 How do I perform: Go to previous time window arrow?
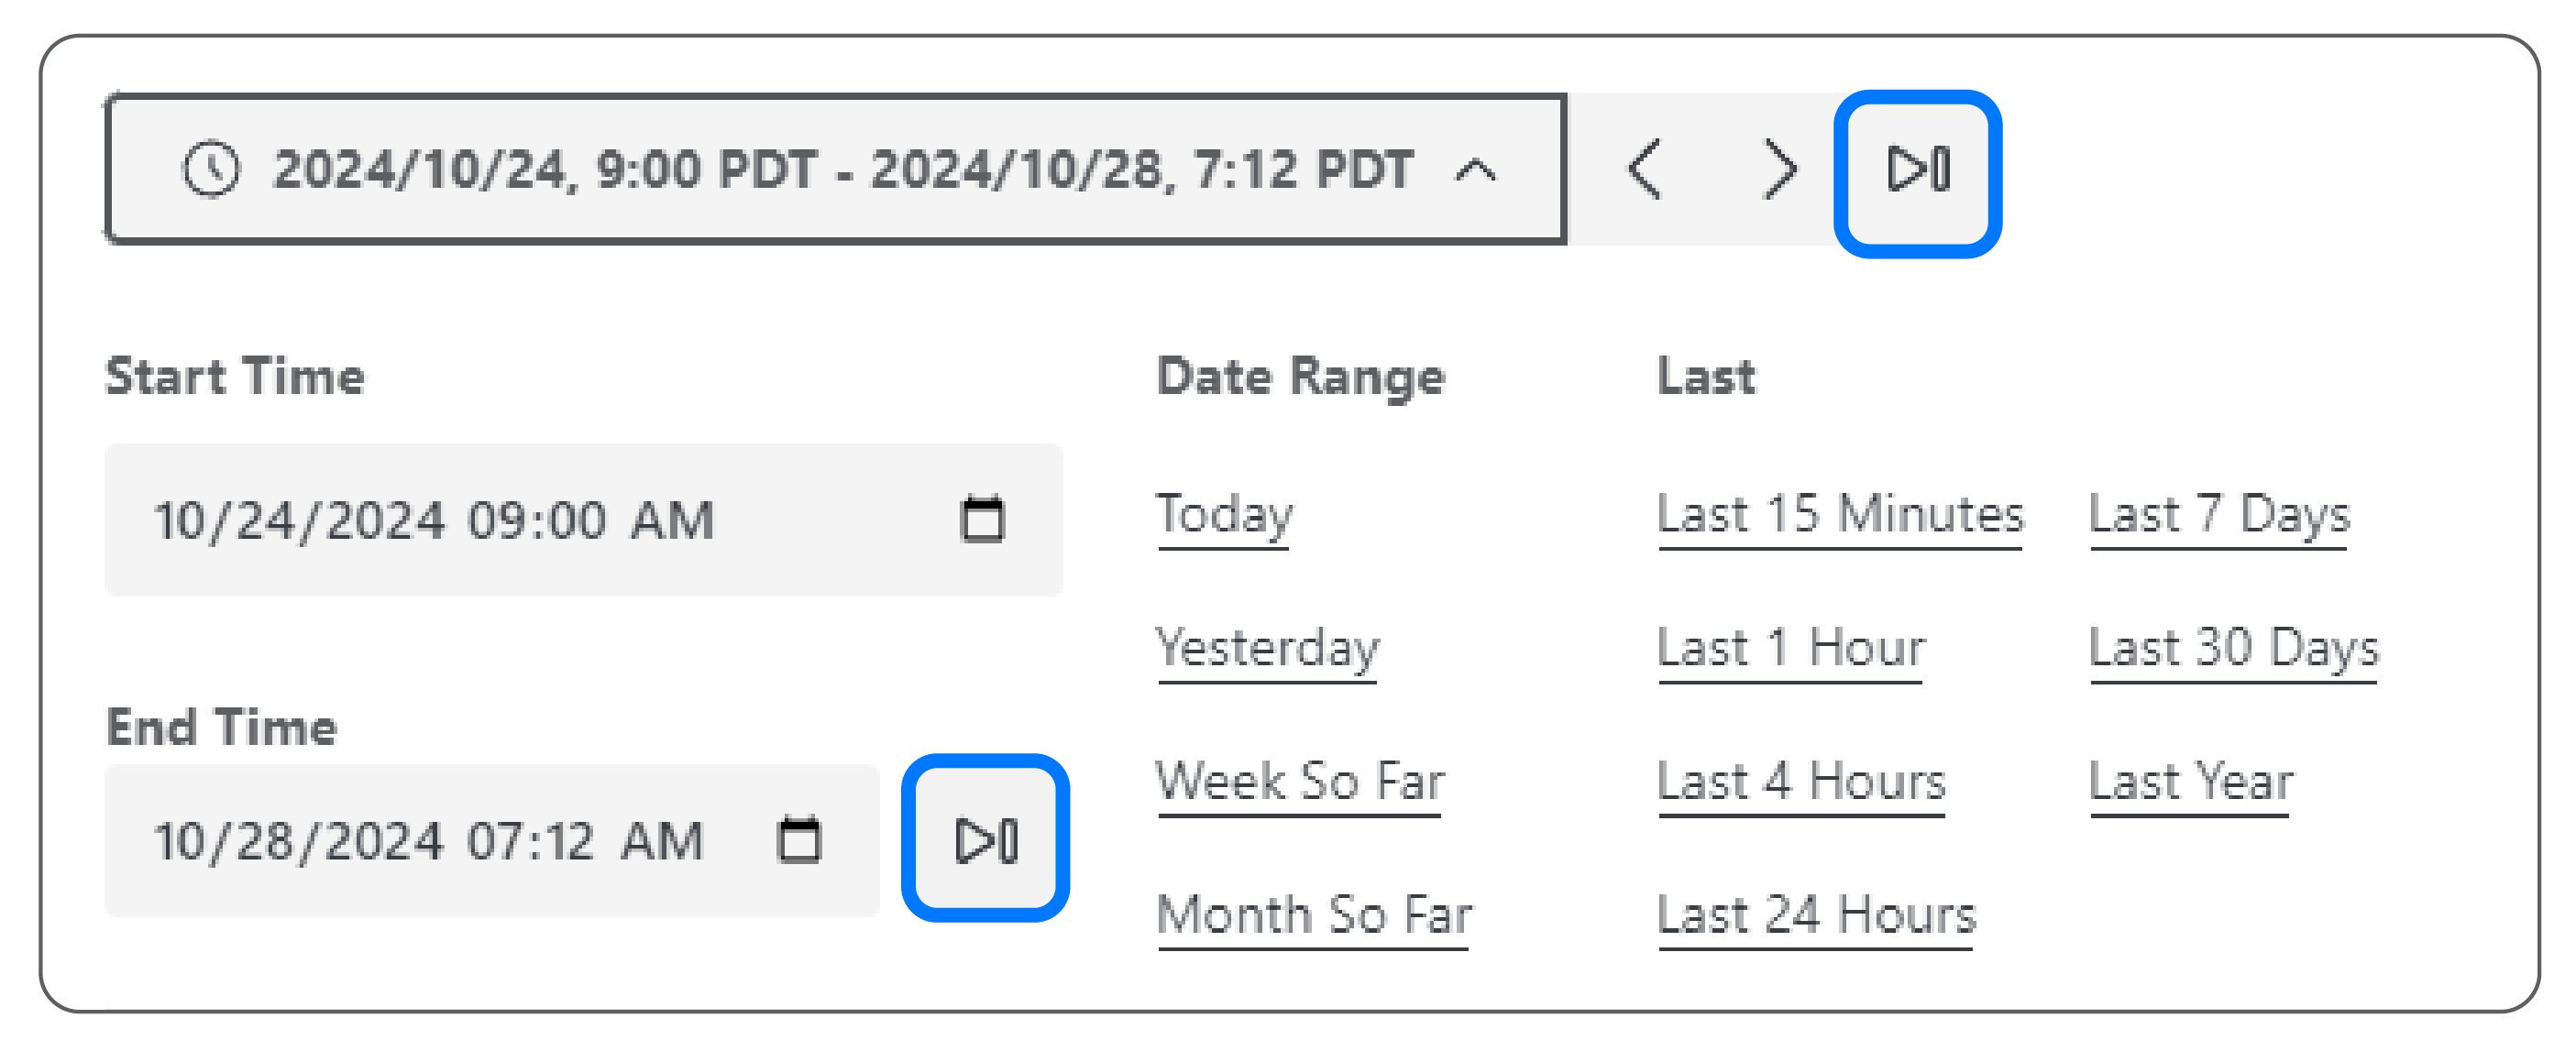[1645, 169]
